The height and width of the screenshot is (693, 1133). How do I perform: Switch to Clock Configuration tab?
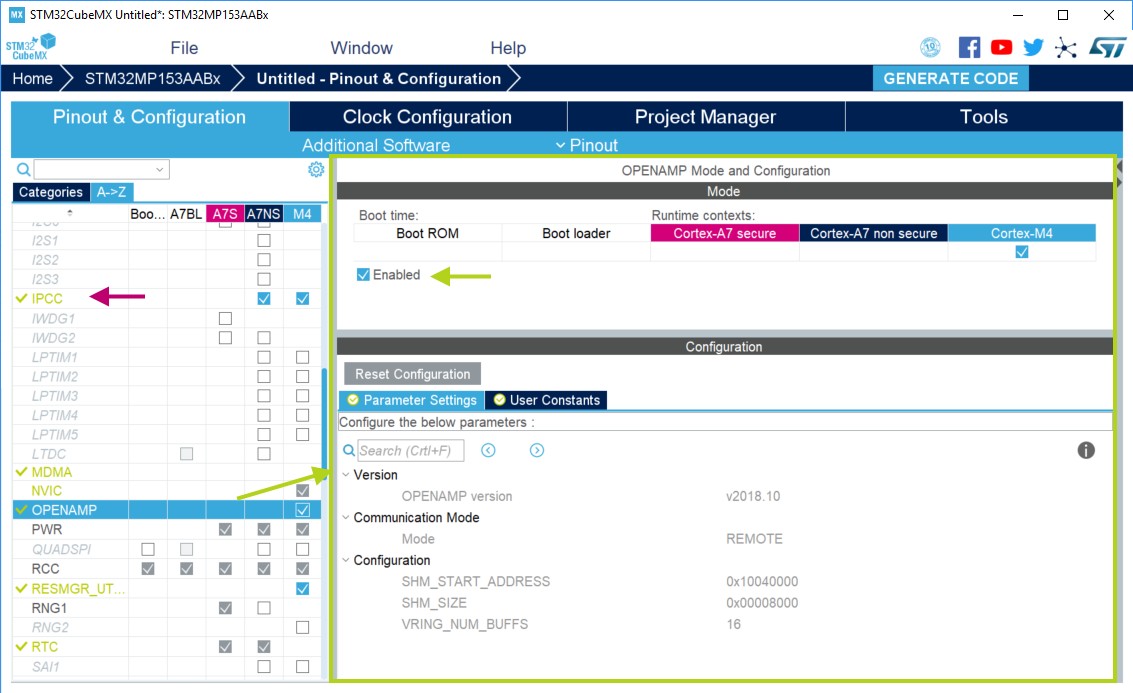point(428,116)
